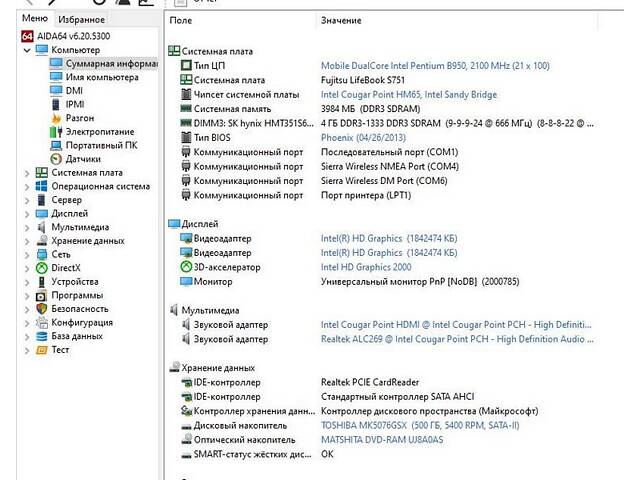The width and height of the screenshot is (640, 480).
Task: Open Mobile DualCore Intel Pentium B950 link
Action: [x=435, y=66]
